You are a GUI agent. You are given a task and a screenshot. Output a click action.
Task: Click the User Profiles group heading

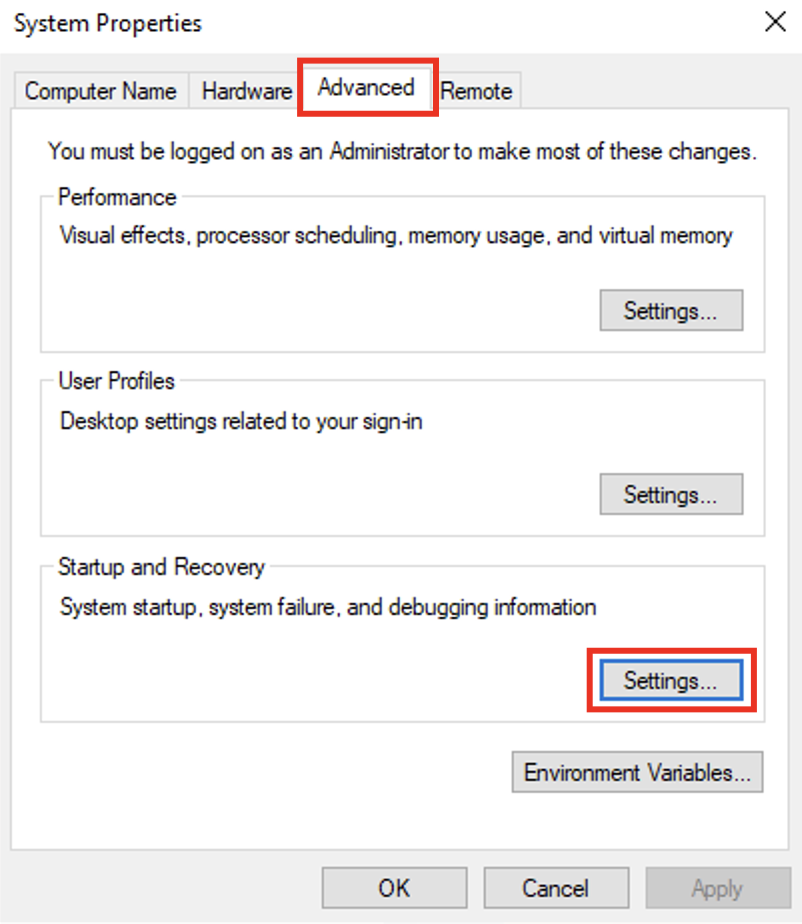point(116,381)
